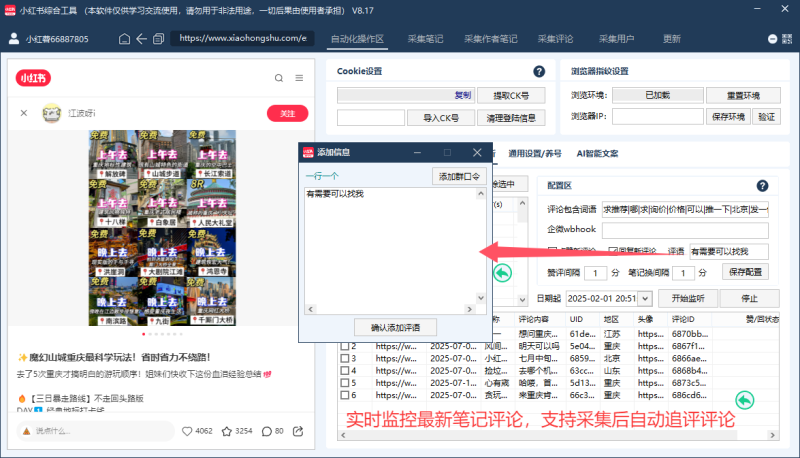The width and height of the screenshot is (800, 458).
Task: Click the results table's scroll right arrow
Action: point(772,435)
